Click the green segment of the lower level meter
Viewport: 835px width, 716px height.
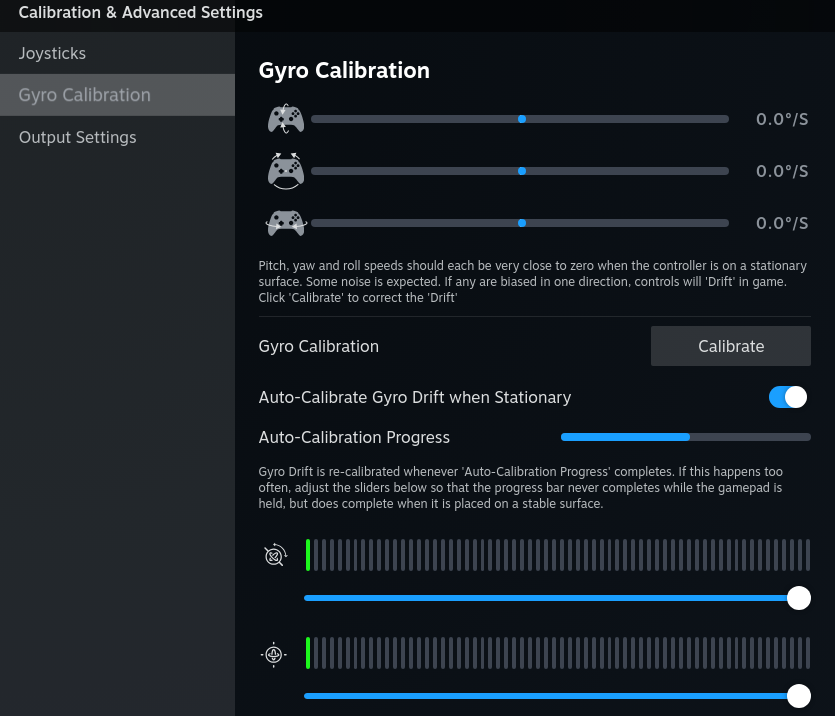click(308, 653)
